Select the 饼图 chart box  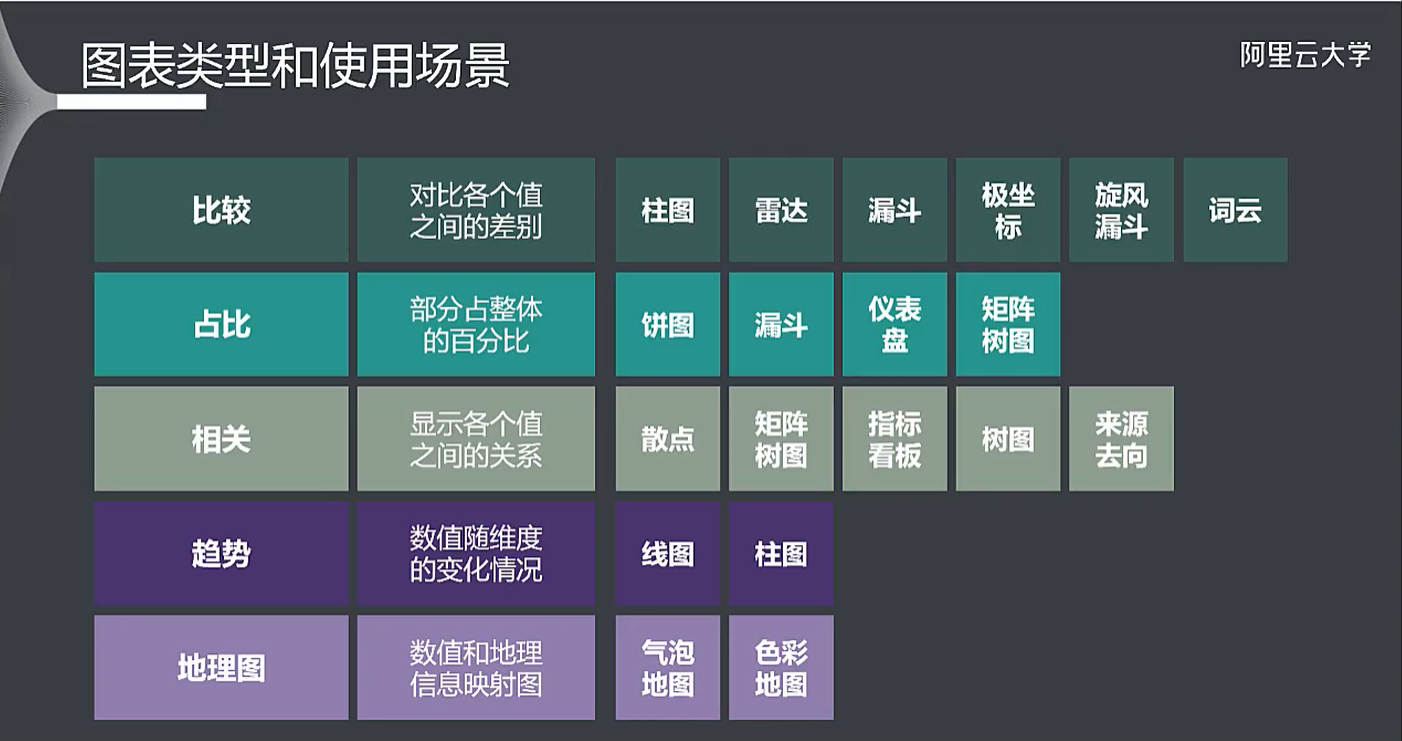point(668,324)
